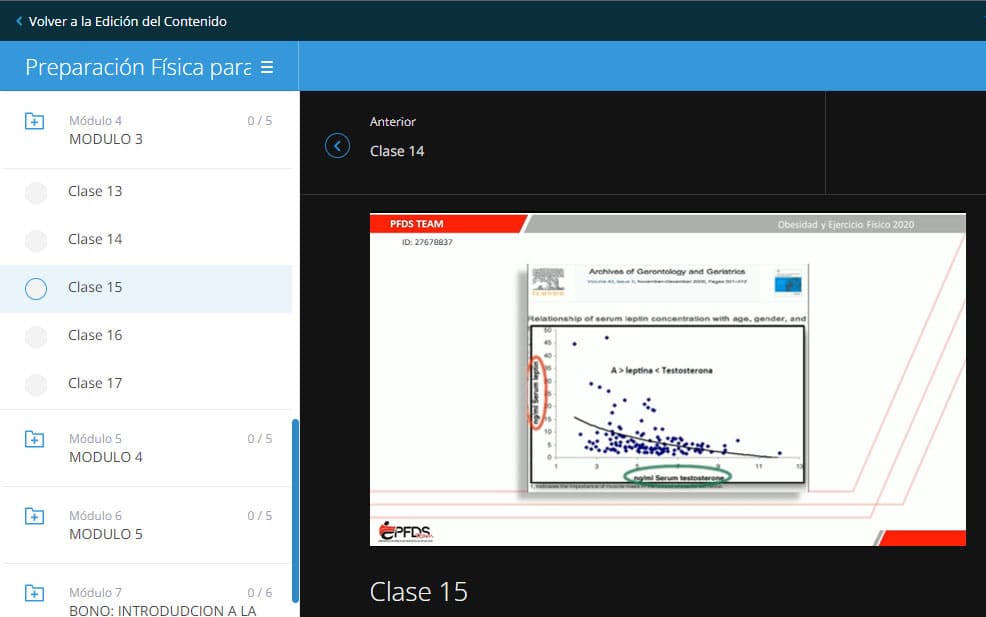Screen dimensions: 986x617
Task: Click the BONO module folder icon
Action: coord(35,593)
